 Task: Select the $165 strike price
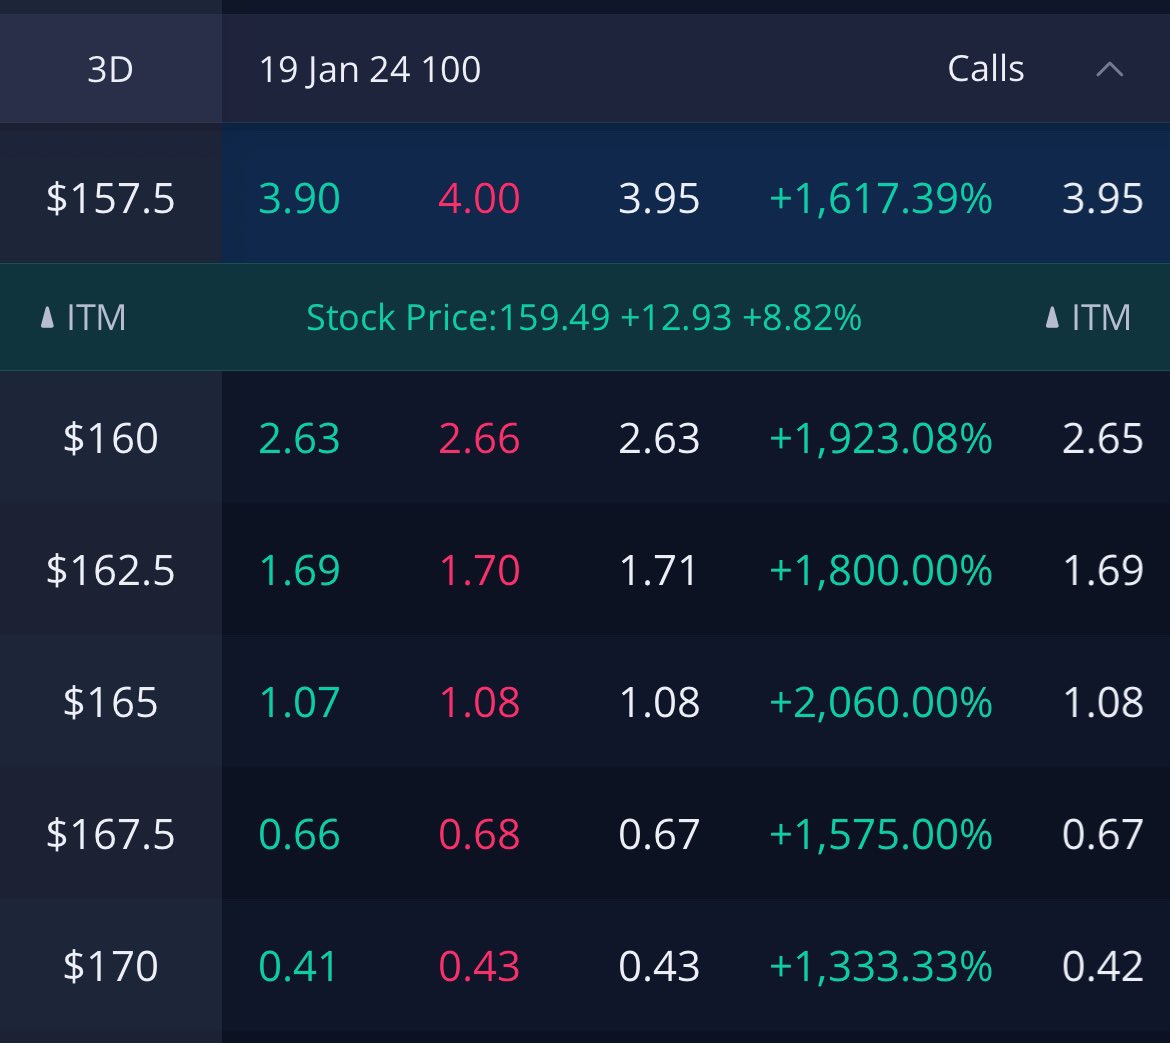click(110, 702)
